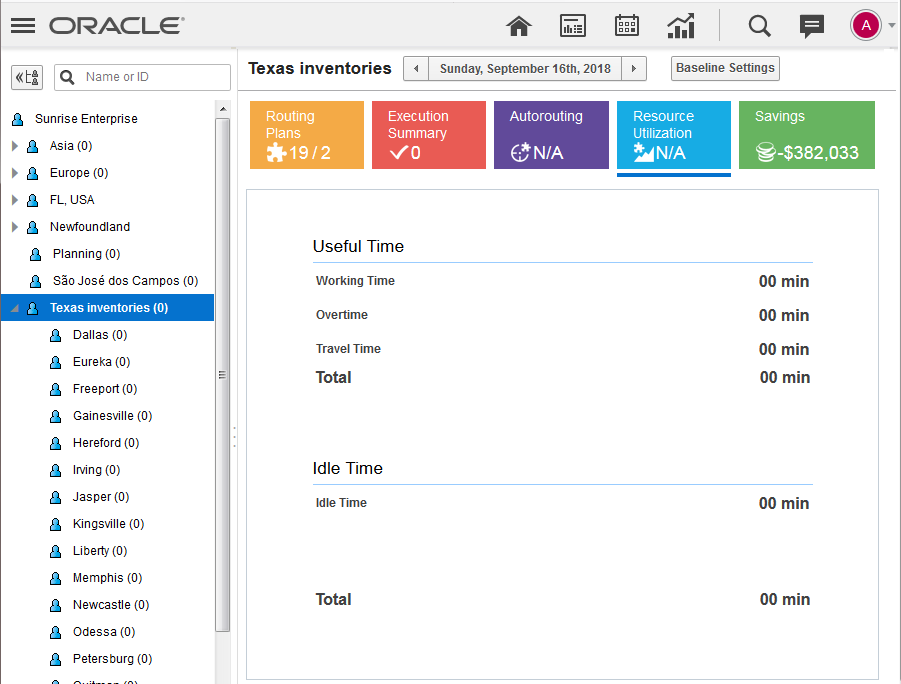Click the tree scrollbar up arrow
This screenshot has width=901, height=684.
click(223, 109)
